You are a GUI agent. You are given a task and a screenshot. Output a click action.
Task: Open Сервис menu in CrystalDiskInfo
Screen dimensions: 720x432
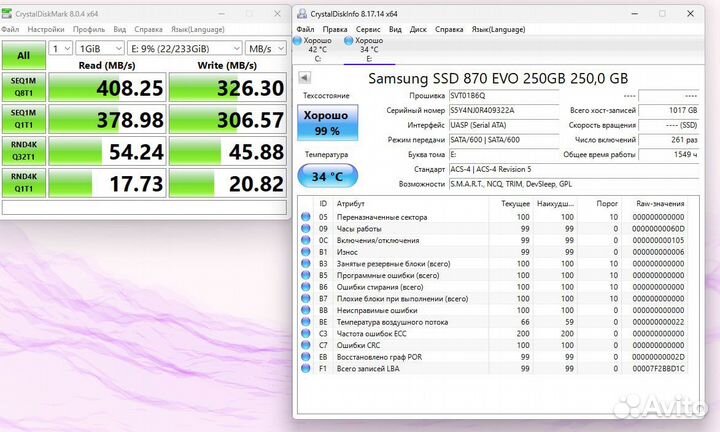[x=368, y=29]
